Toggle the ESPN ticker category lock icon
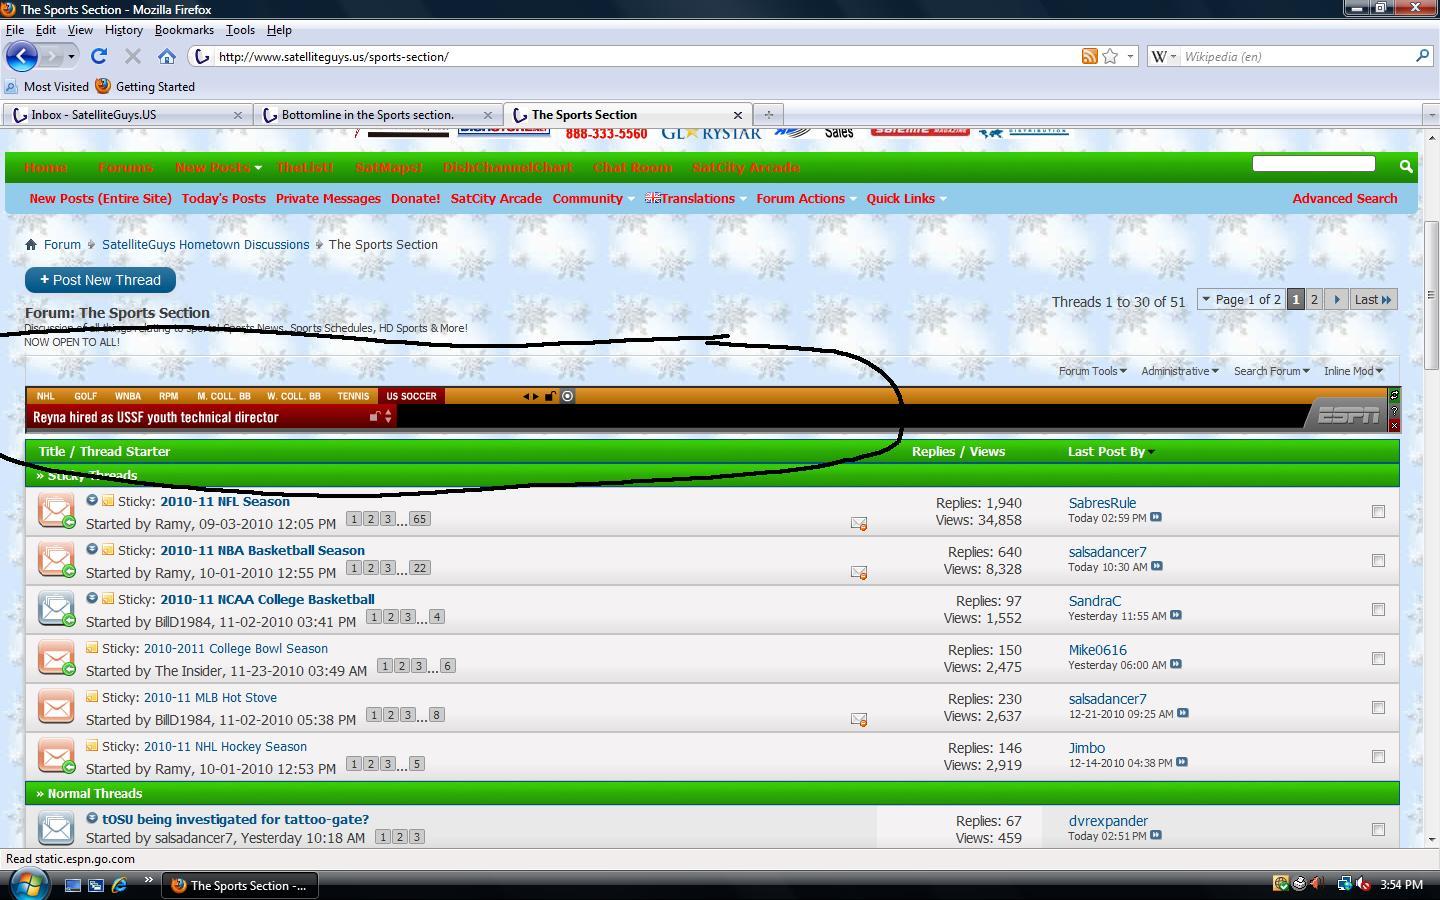 550,396
